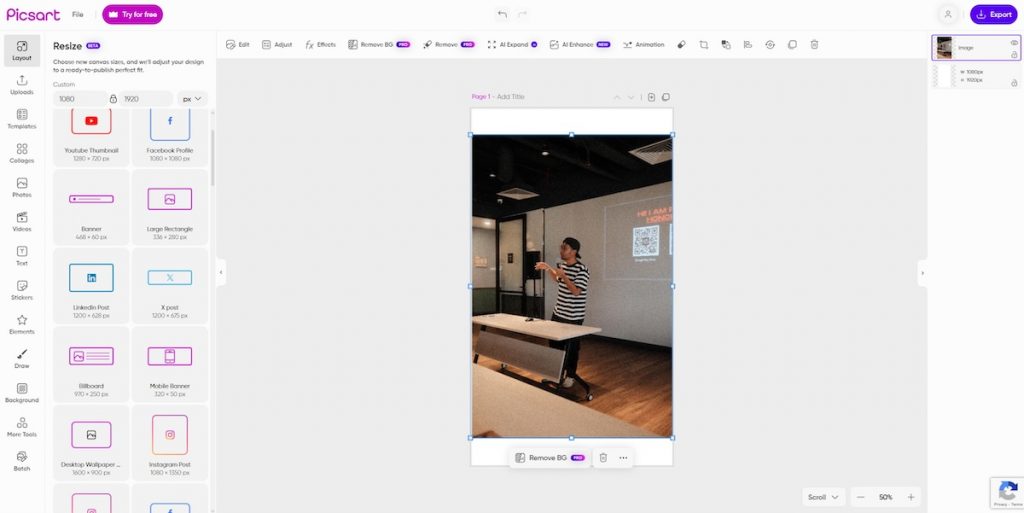The width and height of the screenshot is (1024, 513).
Task: Select the Crop tool in top toolbar
Action: [x=703, y=44]
